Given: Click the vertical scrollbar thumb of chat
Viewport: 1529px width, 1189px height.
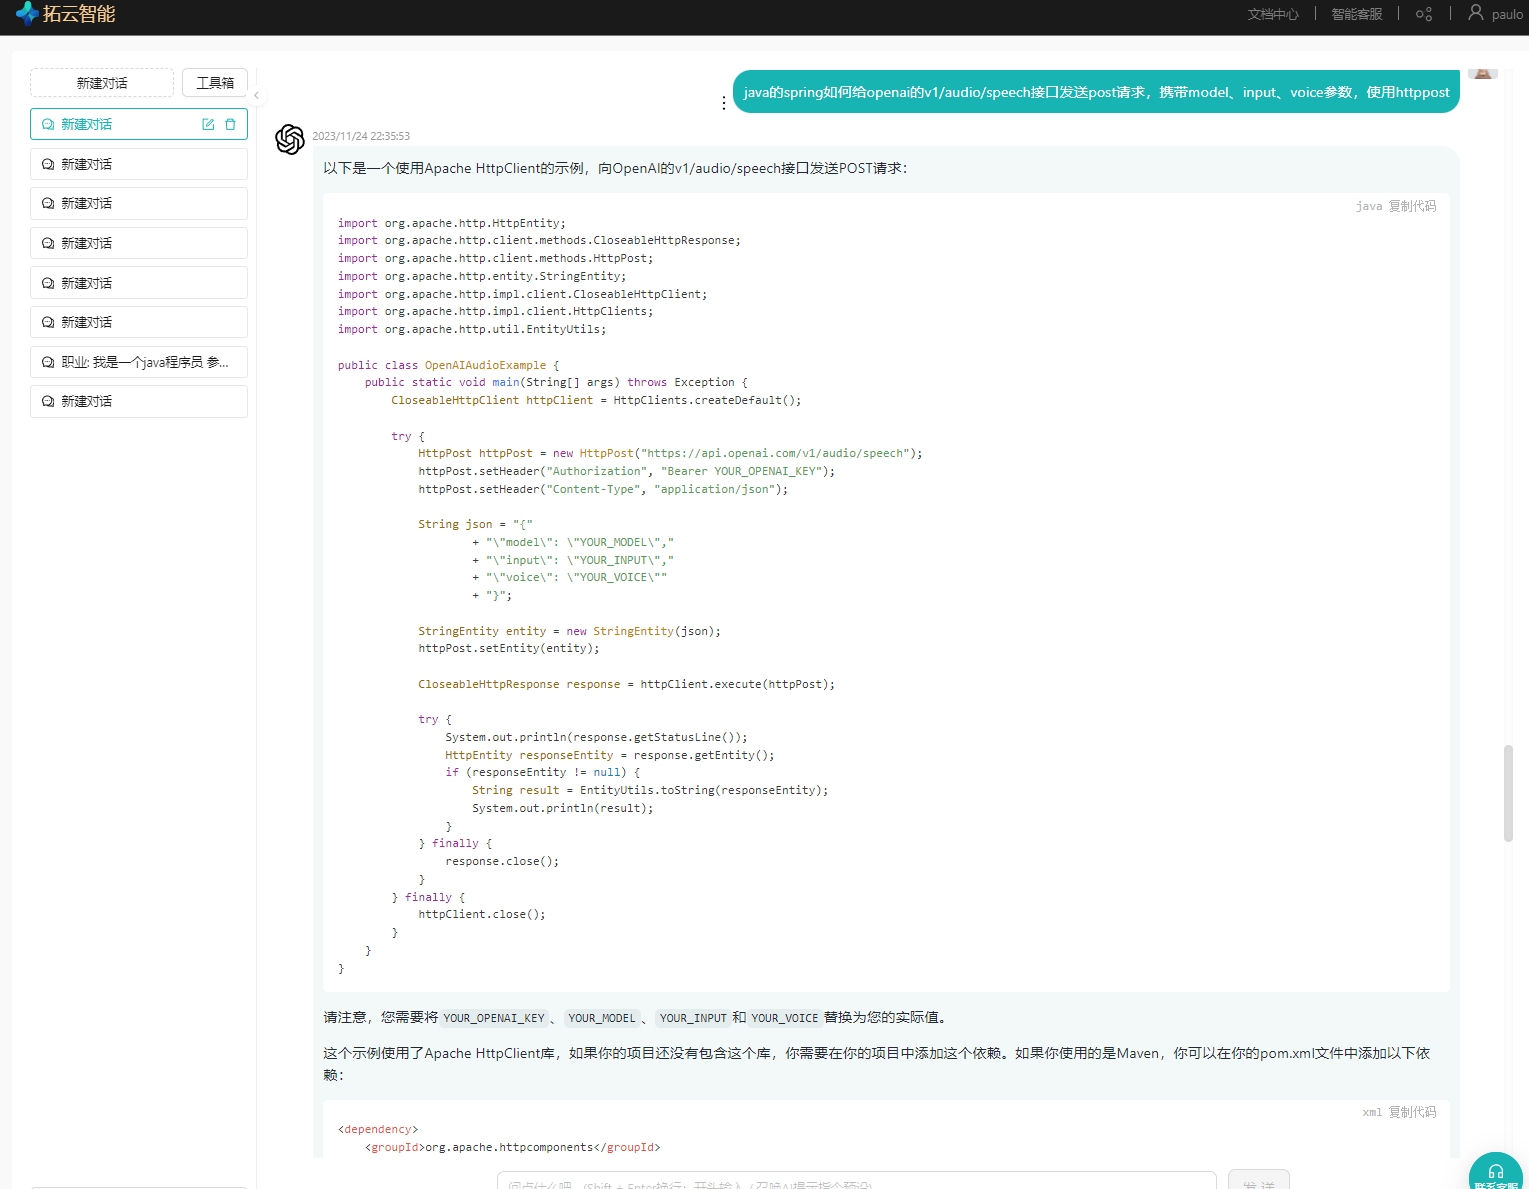Looking at the screenshot, I should point(1508,793).
